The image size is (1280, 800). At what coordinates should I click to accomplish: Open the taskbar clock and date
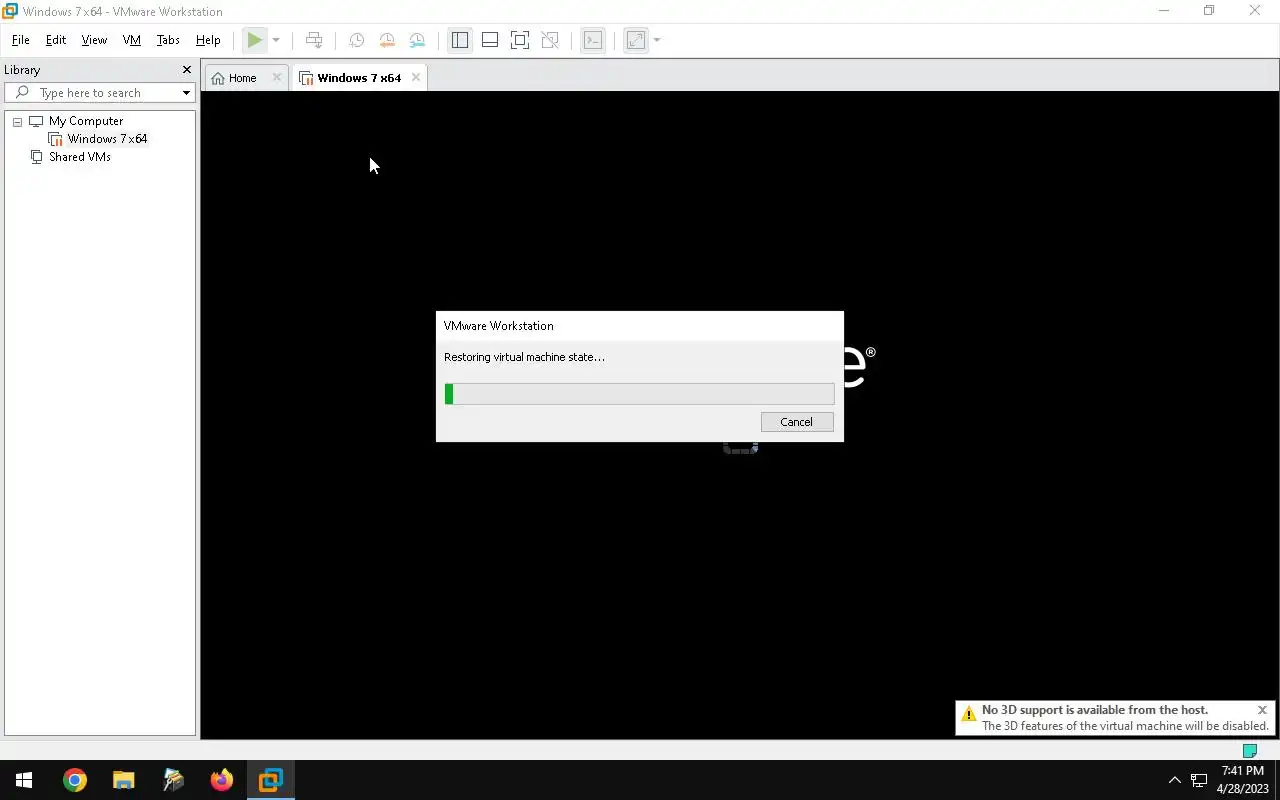pyautogui.click(x=1242, y=780)
